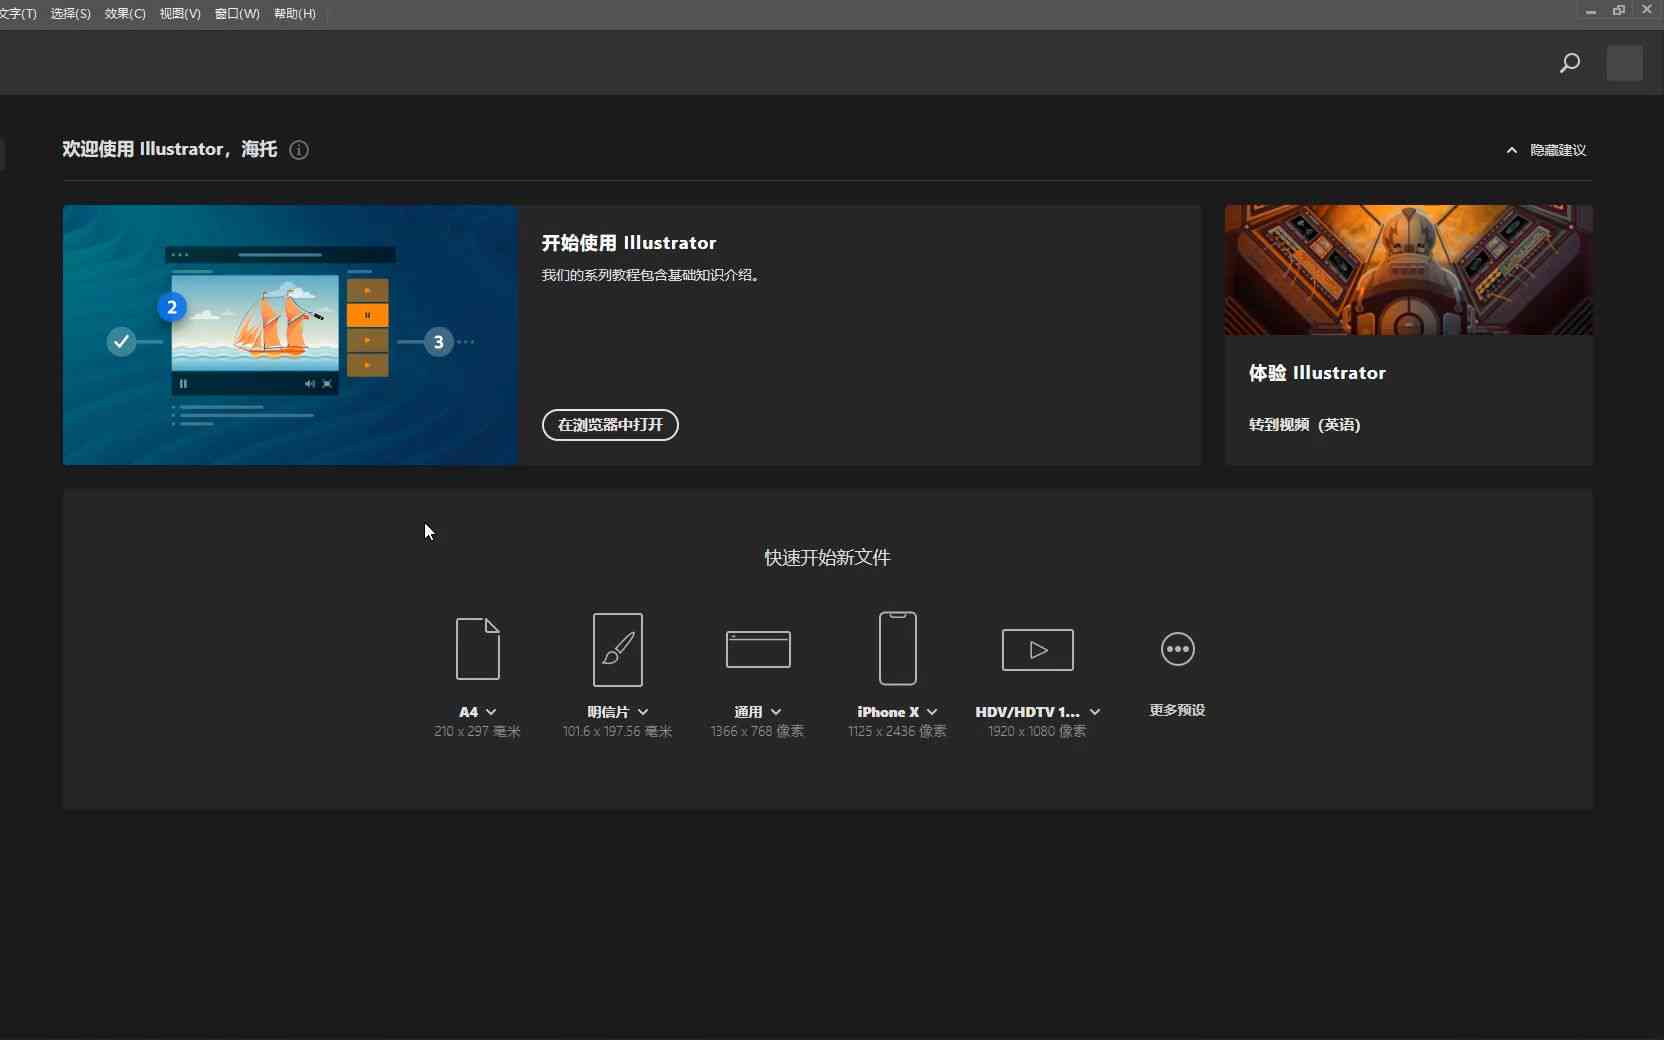Click the 更多预设 label
The height and width of the screenshot is (1040, 1664).
1177,710
